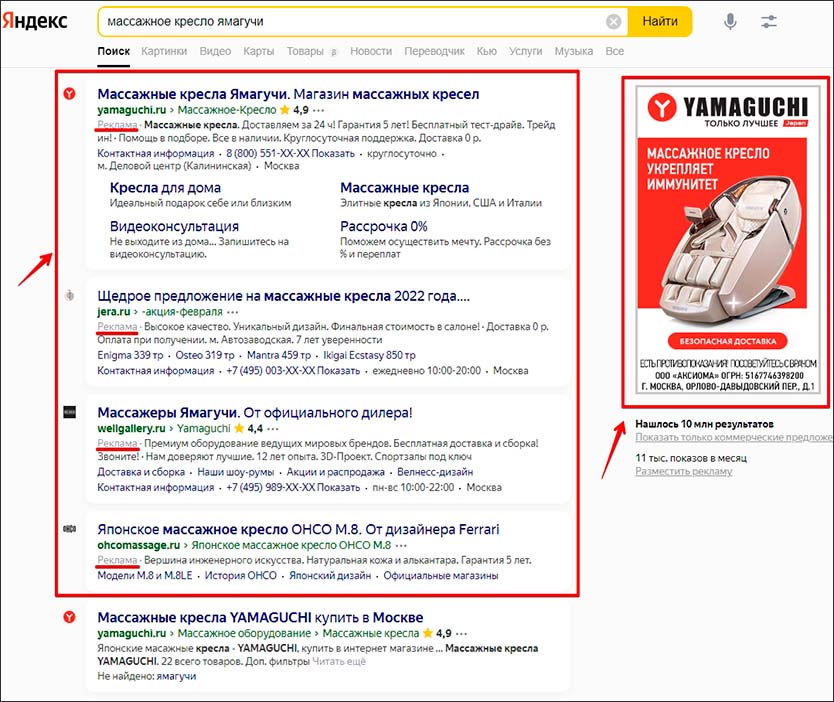Open Наши шоу-румы link

click(x=236, y=472)
